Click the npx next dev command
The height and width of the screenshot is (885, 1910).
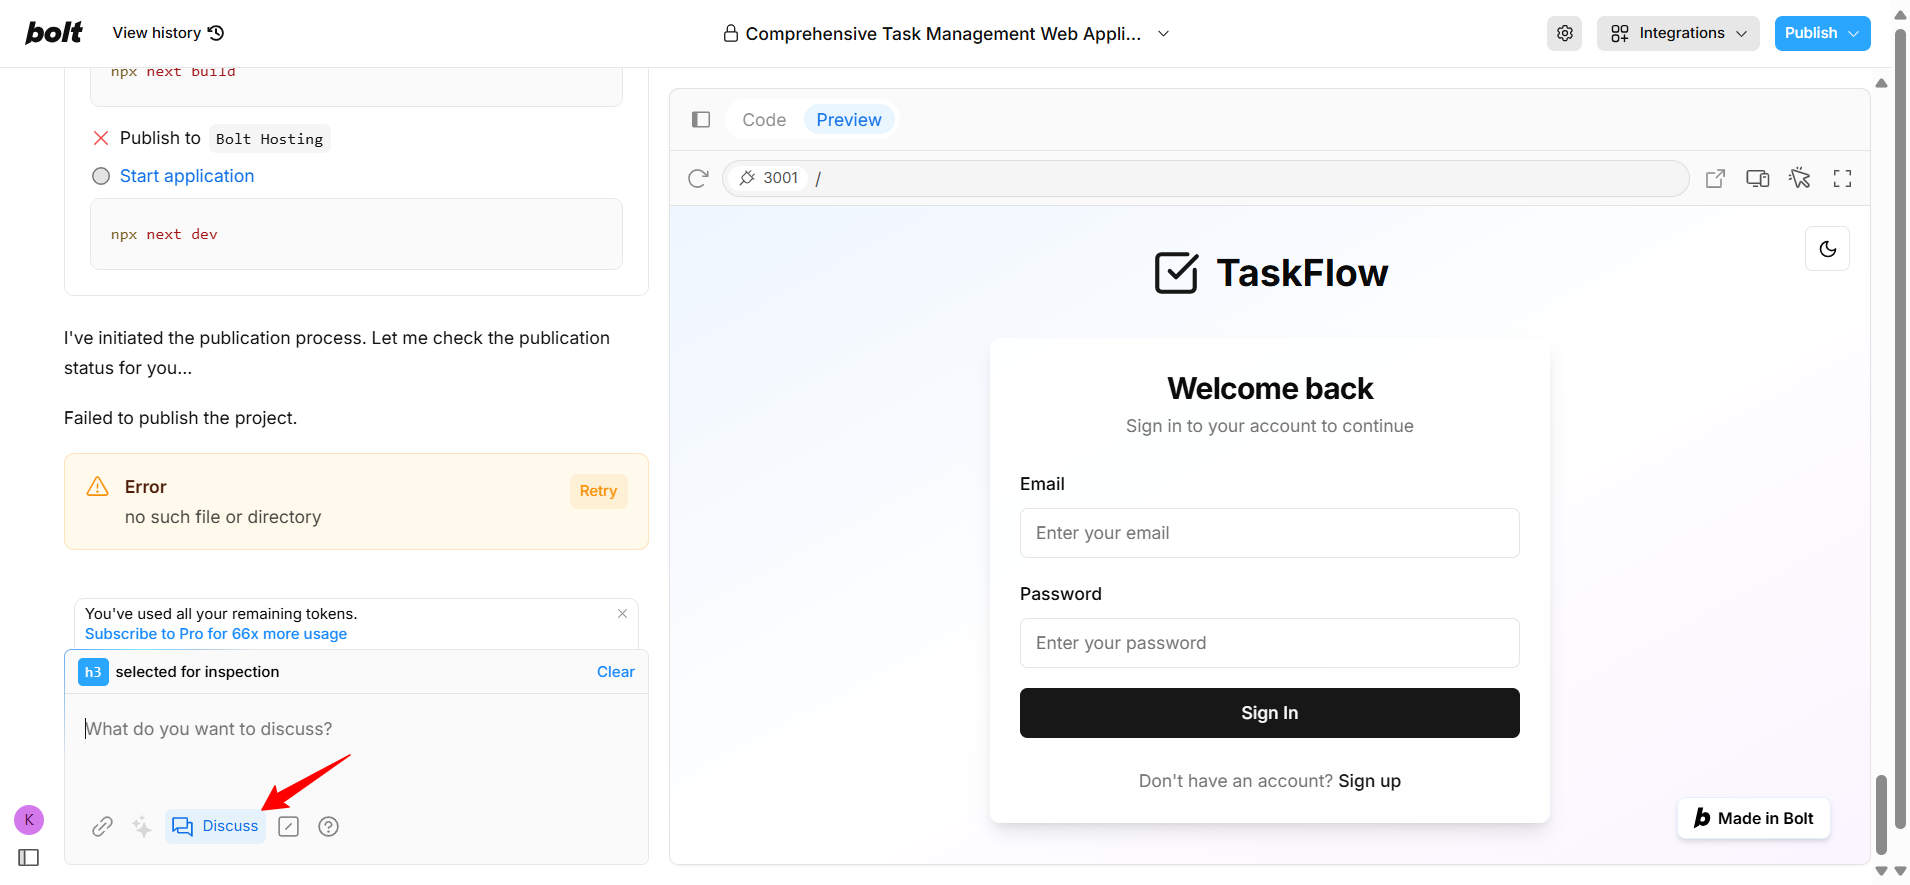point(164,234)
